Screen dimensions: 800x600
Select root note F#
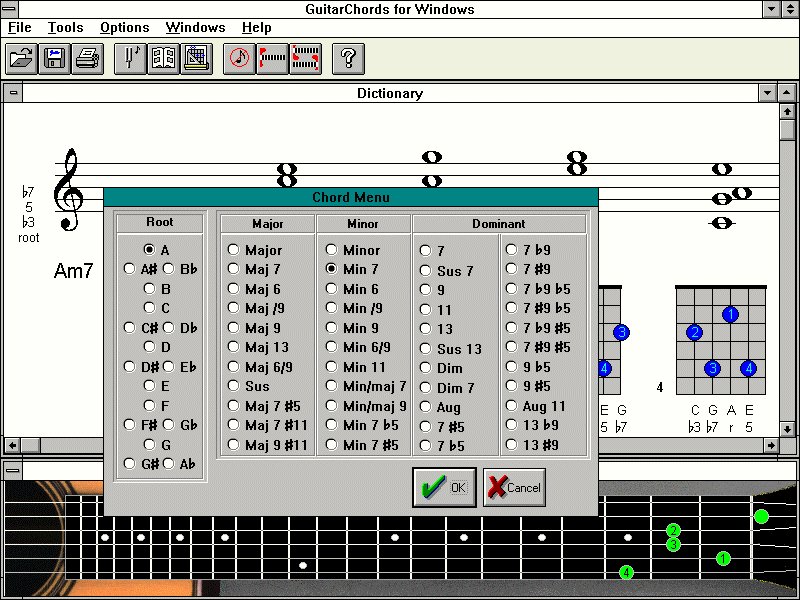pos(141,425)
